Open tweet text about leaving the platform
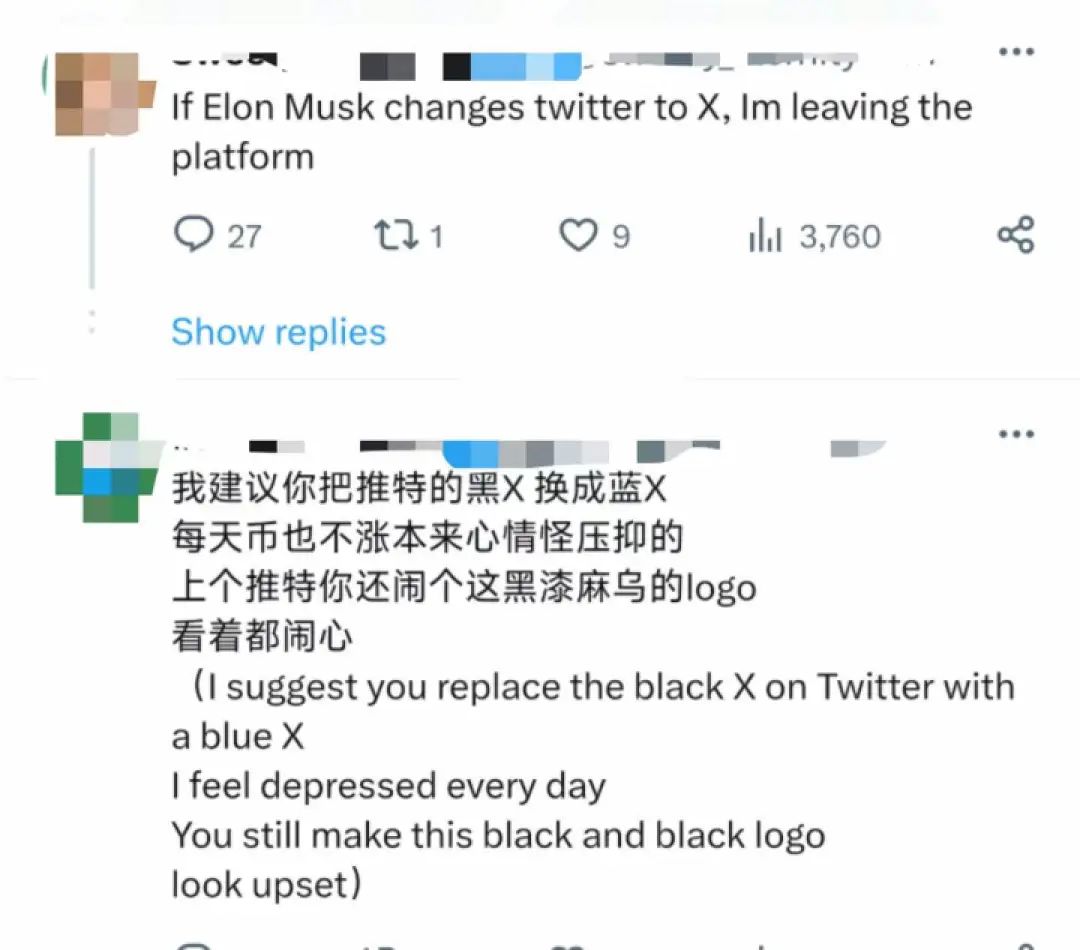This screenshot has height=950, width=1080. click(x=572, y=132)
